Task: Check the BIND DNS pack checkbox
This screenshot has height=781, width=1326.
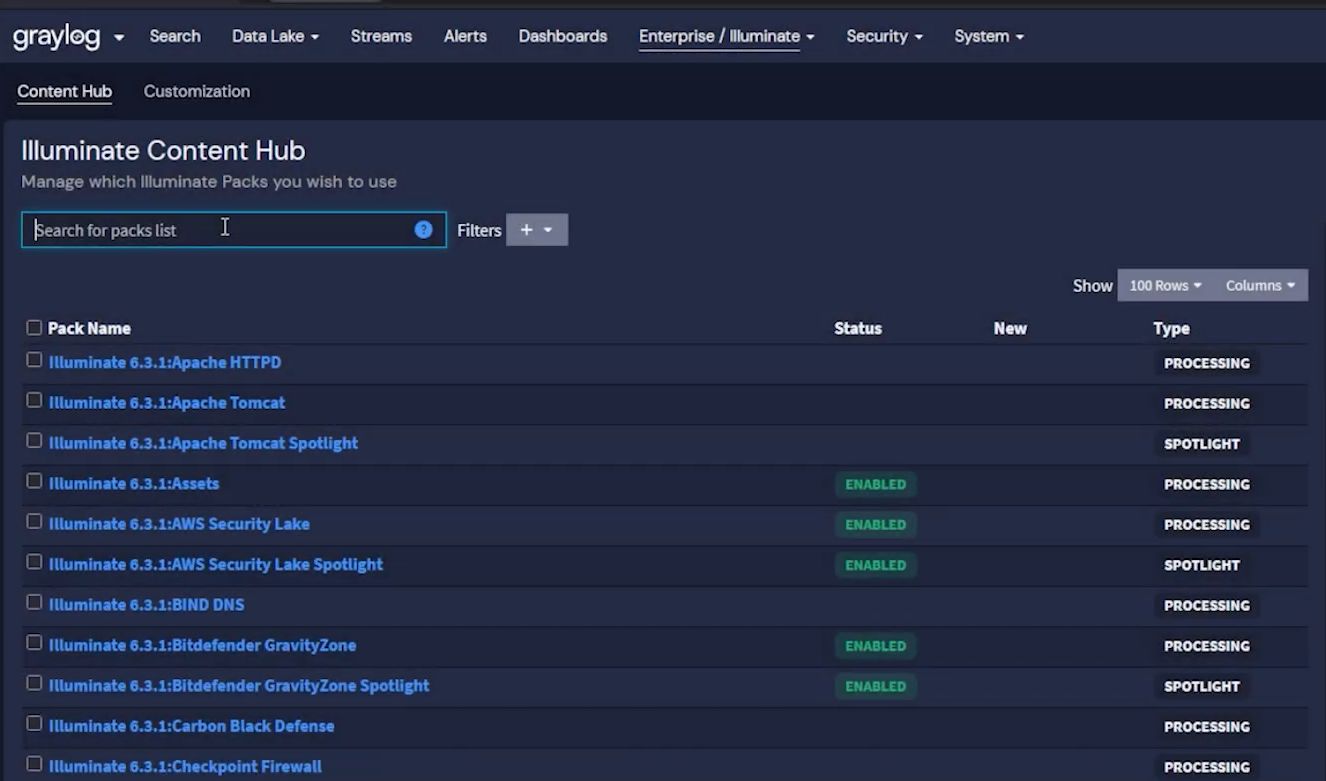Action: coord(34,602)
